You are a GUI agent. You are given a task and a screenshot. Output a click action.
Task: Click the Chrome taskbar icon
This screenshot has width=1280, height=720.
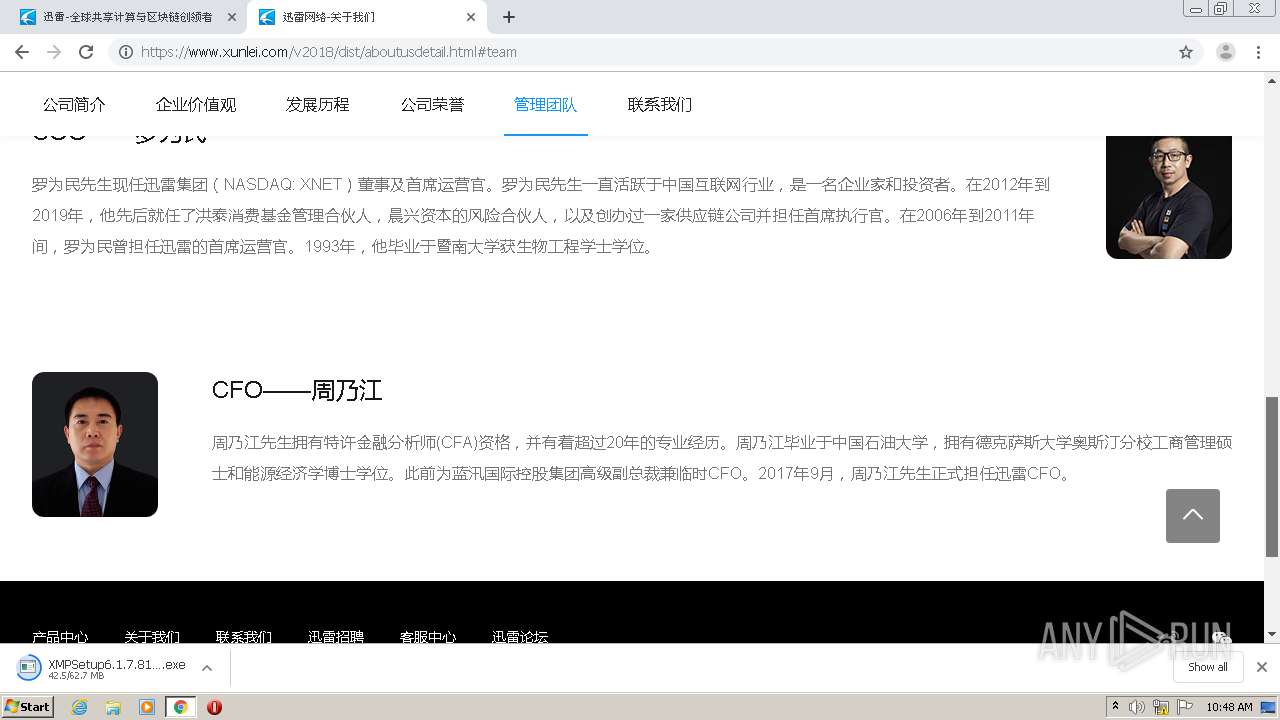(x=180, y=707)
